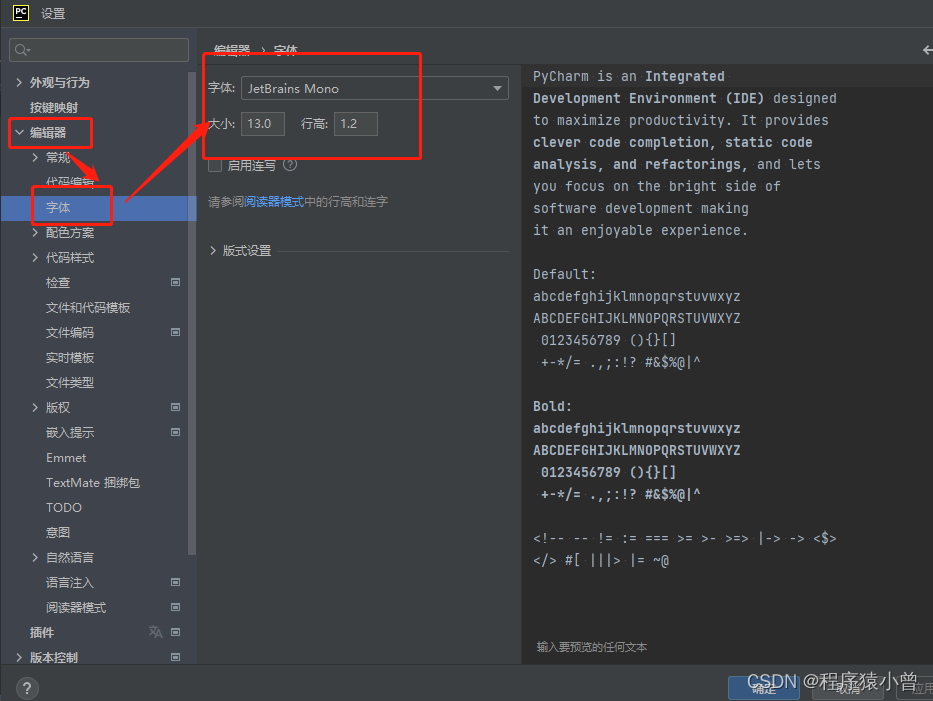Click the editor-scheme icon next to 检查
This screenshot has width=933, height=701.
(176, 282)
